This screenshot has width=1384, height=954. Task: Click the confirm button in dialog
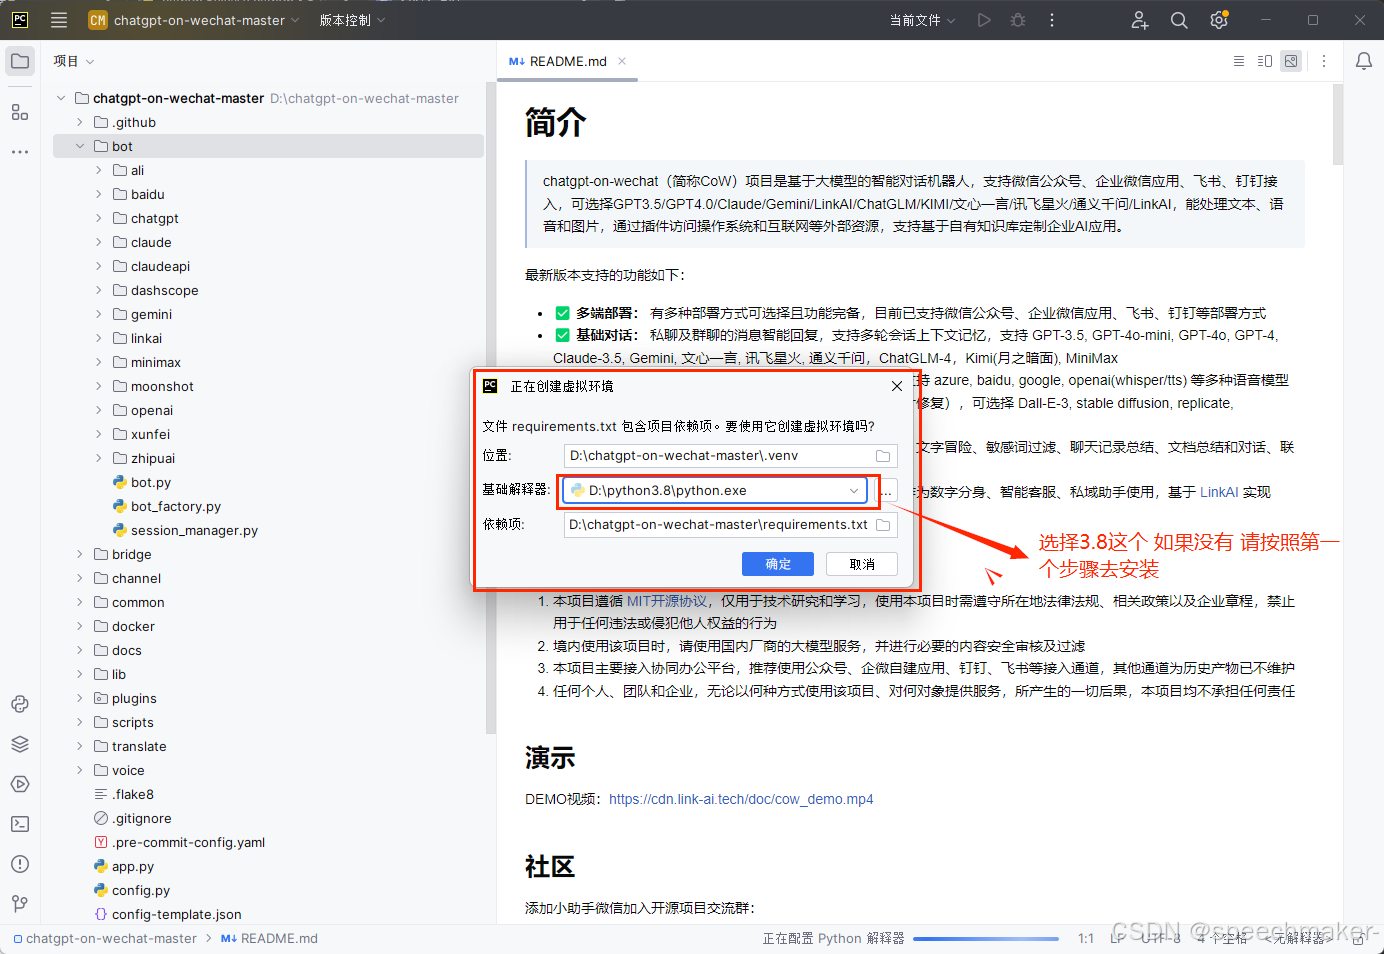point(778,564)
